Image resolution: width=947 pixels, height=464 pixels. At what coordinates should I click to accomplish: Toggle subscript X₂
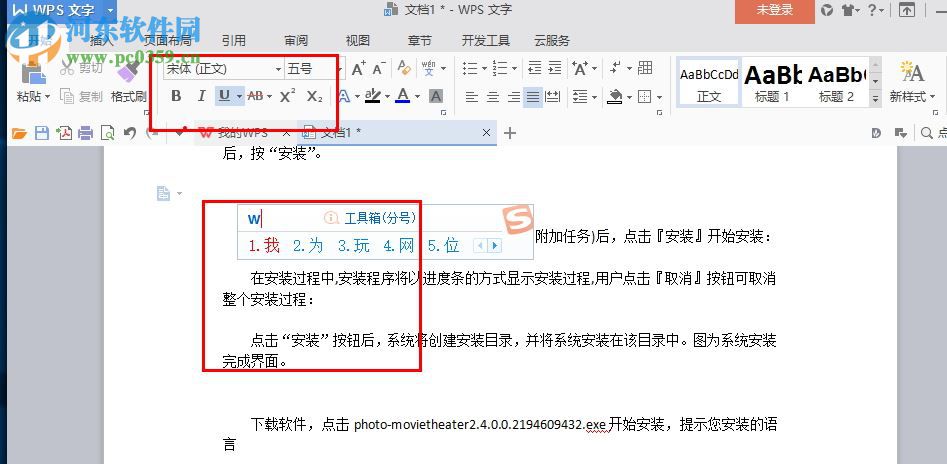point(315,96)
